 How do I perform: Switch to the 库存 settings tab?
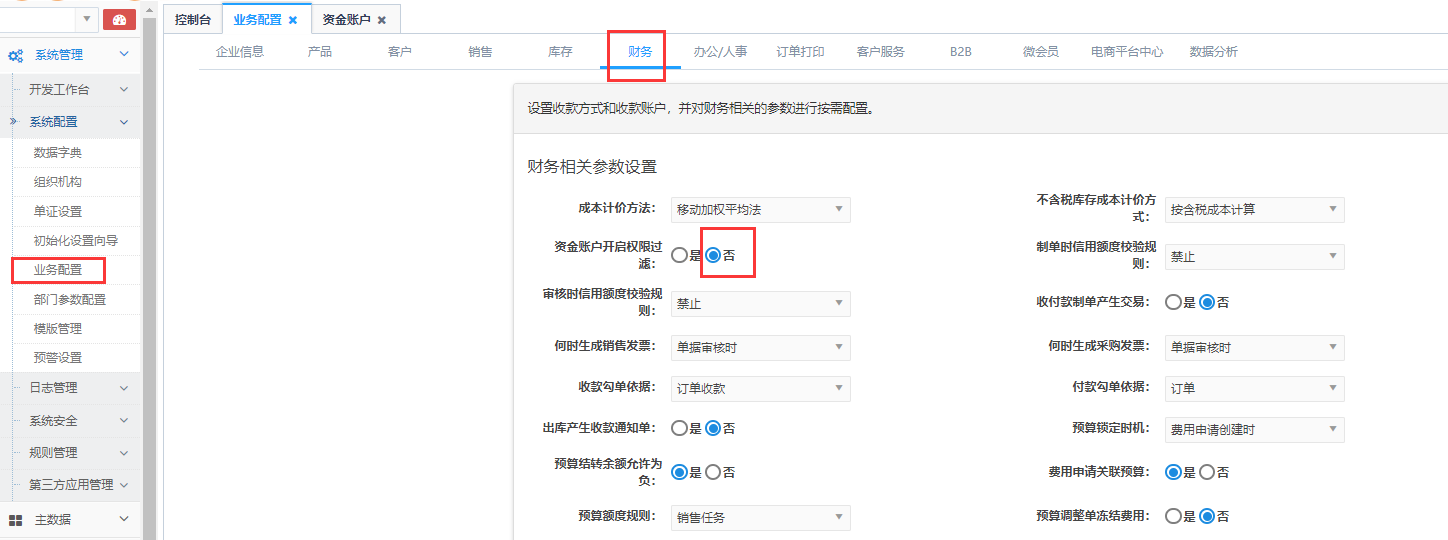(560, 52)
